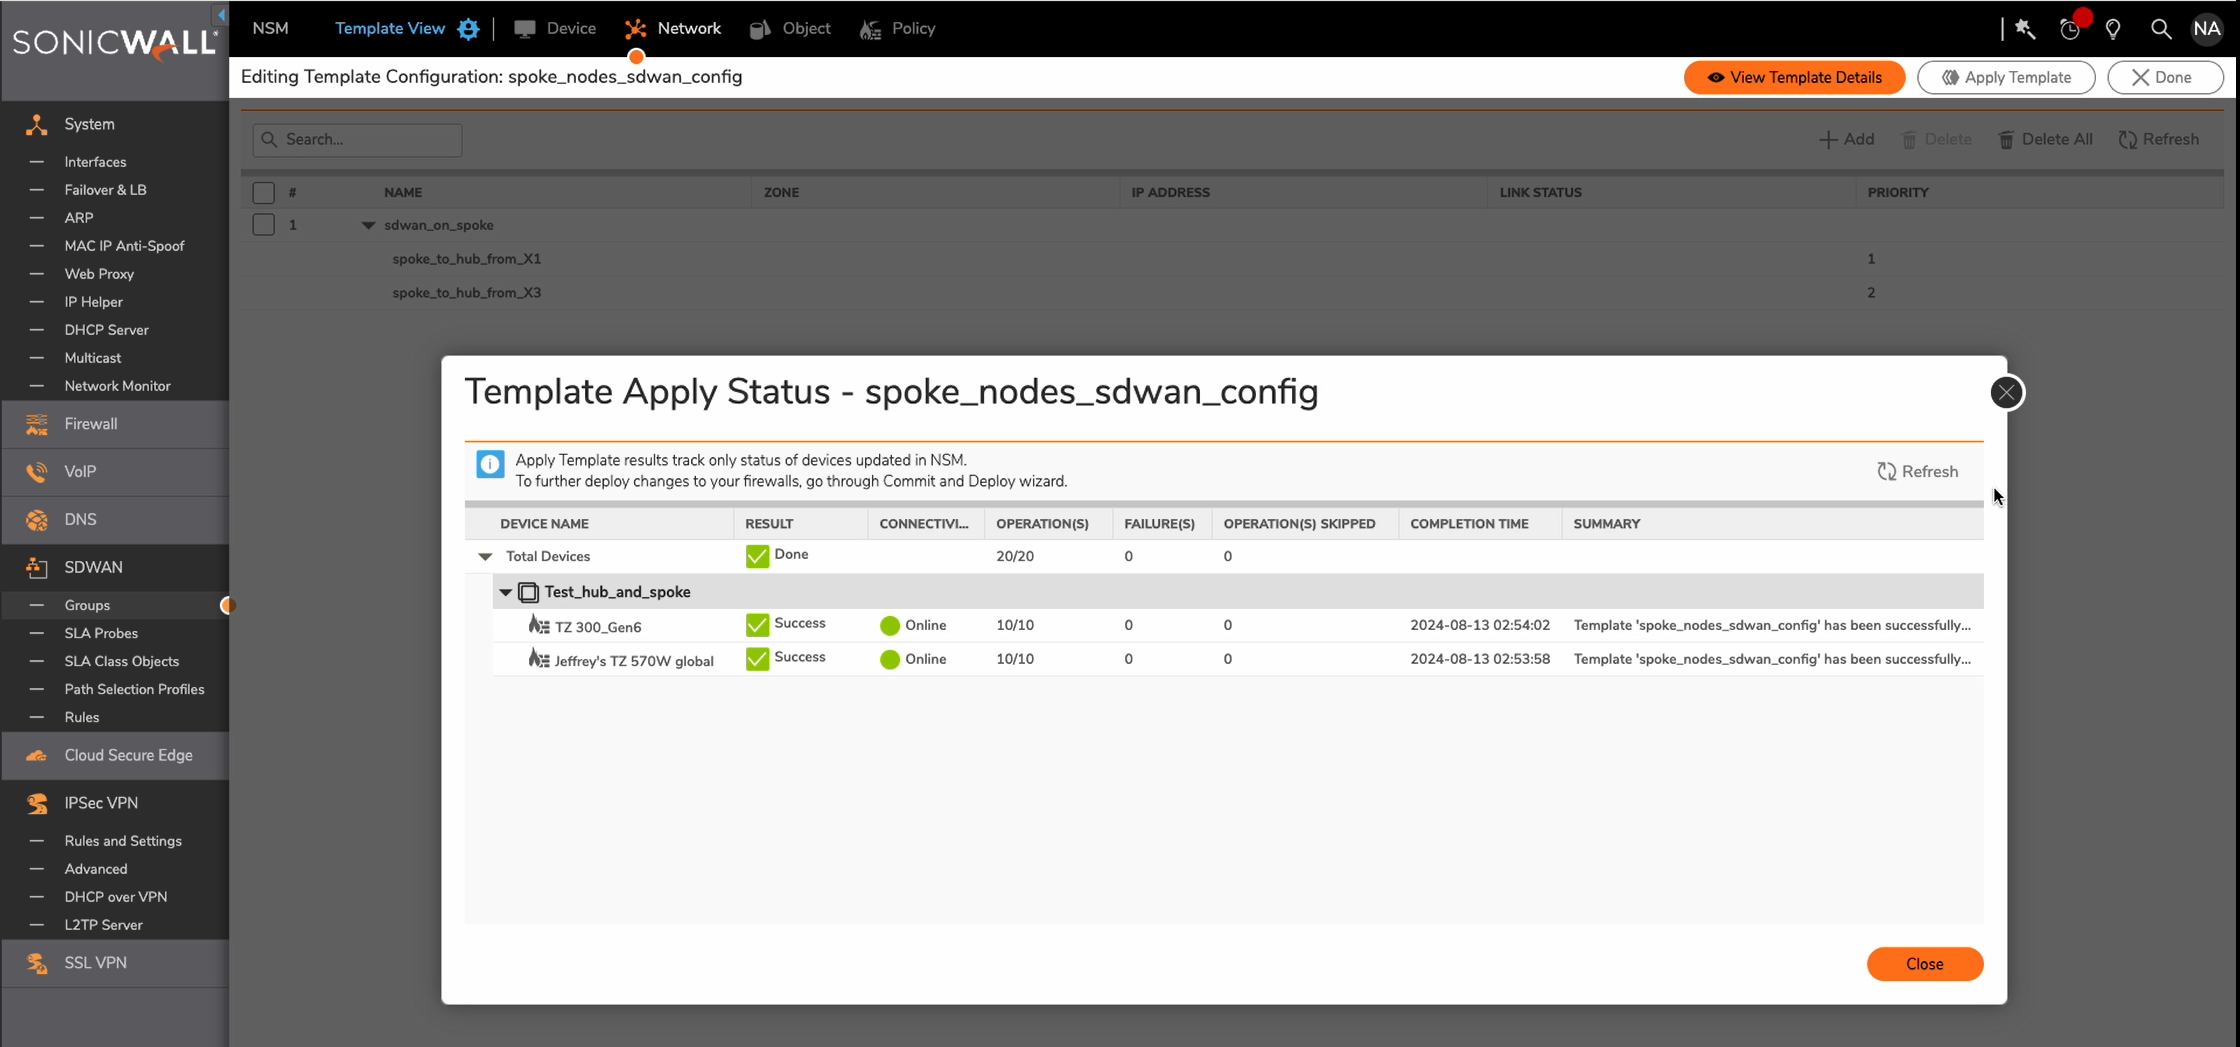Click Add in the groups toolbar

1846,139
